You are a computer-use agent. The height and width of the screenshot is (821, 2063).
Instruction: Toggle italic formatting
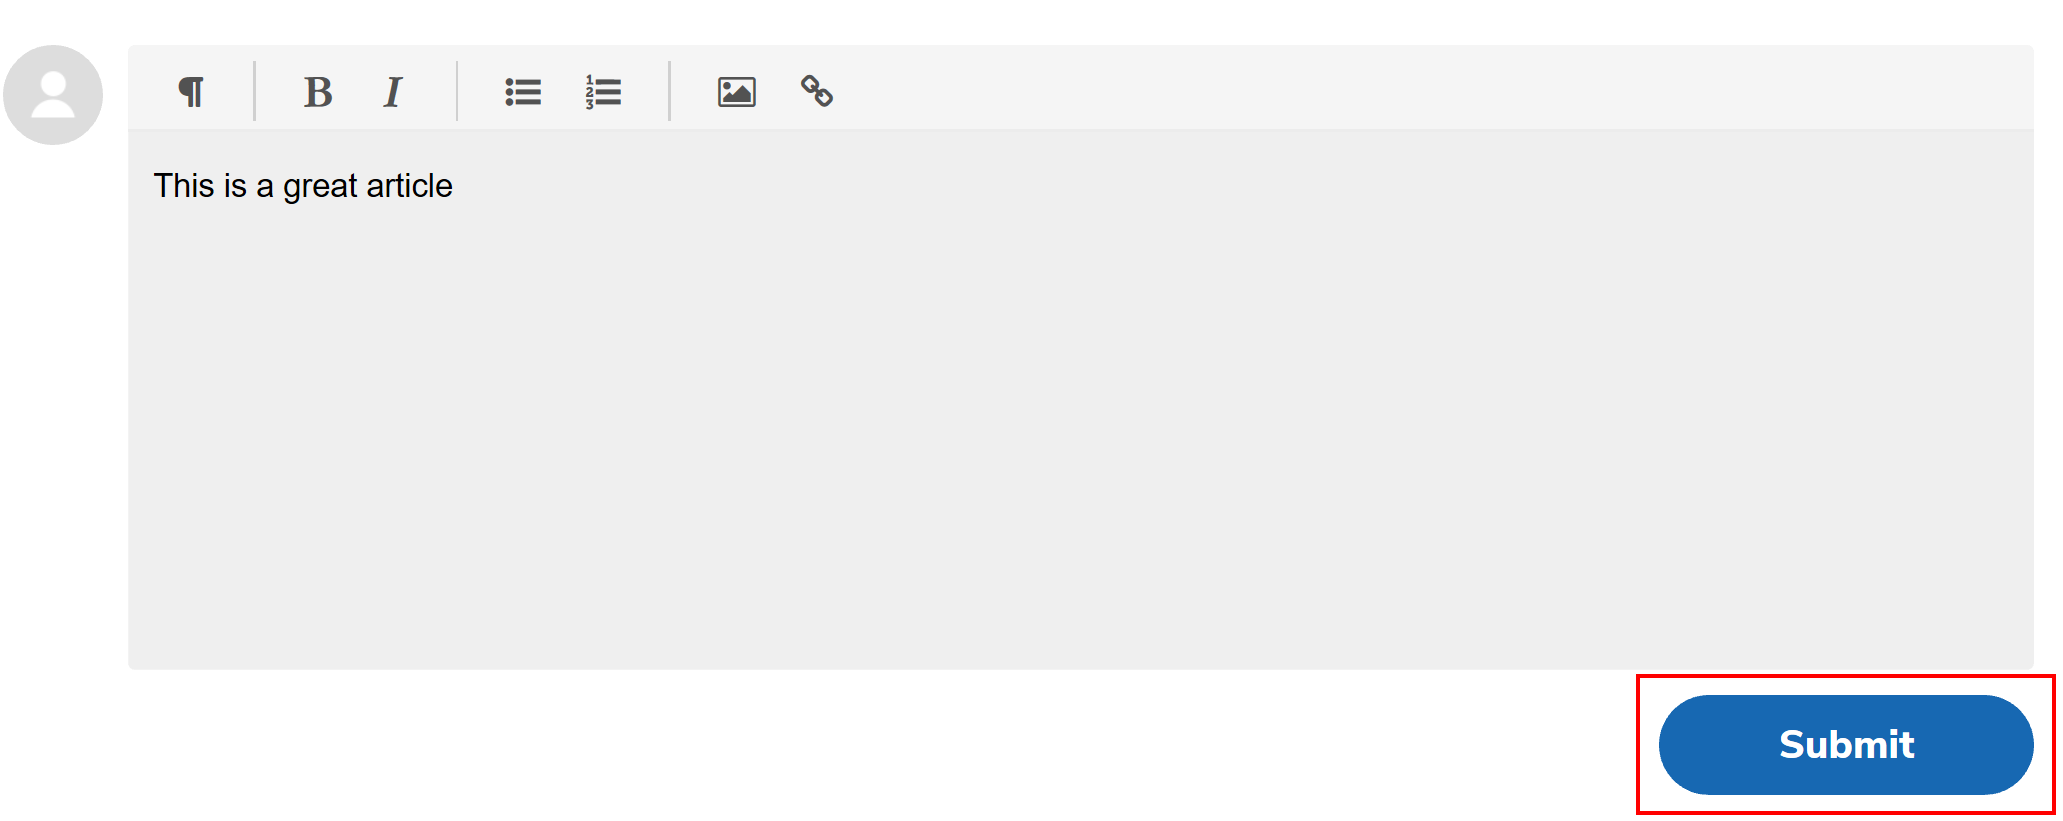click(x=393, y=92)
